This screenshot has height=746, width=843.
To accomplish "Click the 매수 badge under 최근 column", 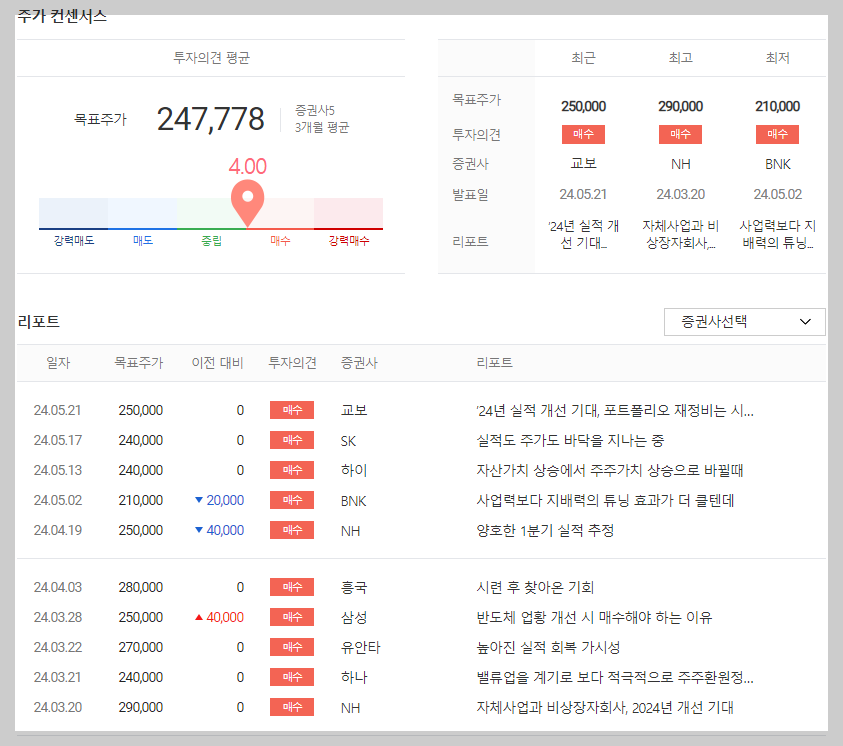I will (583, 134).
